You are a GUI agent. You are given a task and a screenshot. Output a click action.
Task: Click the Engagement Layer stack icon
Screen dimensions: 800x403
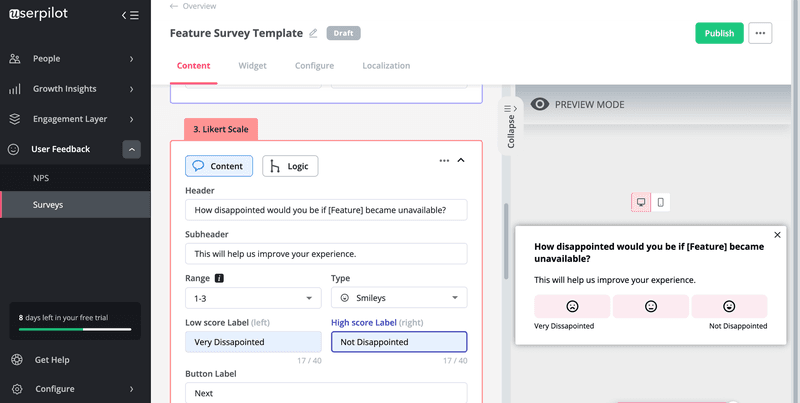[x=15, y=119]
